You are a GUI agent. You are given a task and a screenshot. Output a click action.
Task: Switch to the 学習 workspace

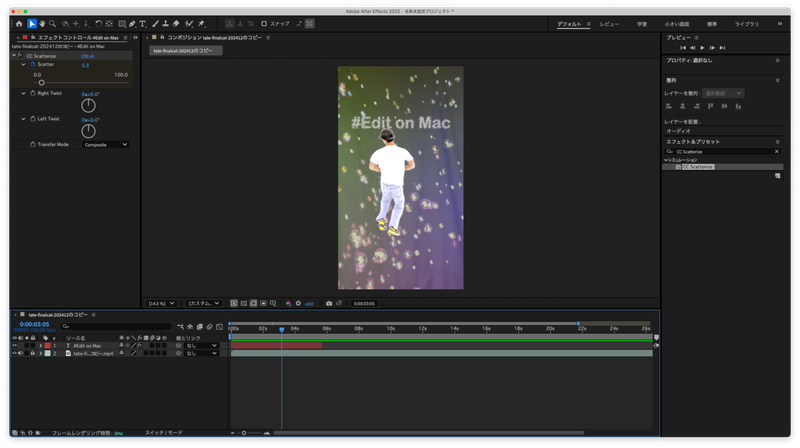(x=642, y=24)
